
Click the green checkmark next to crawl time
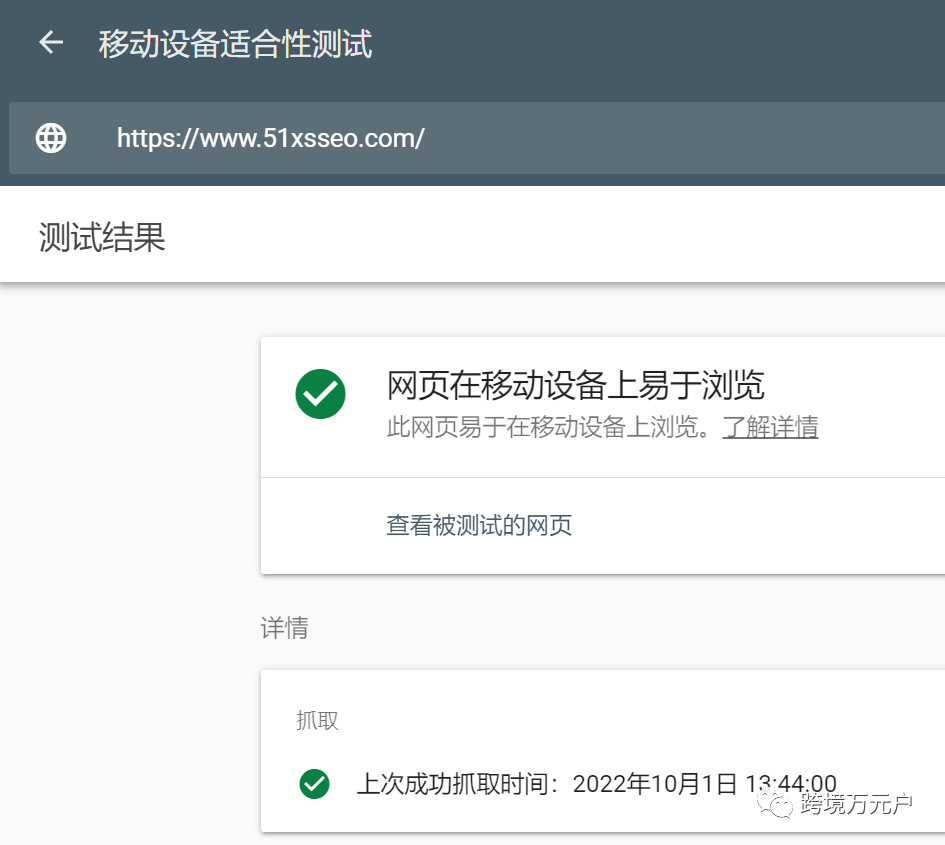coord(314,784)
